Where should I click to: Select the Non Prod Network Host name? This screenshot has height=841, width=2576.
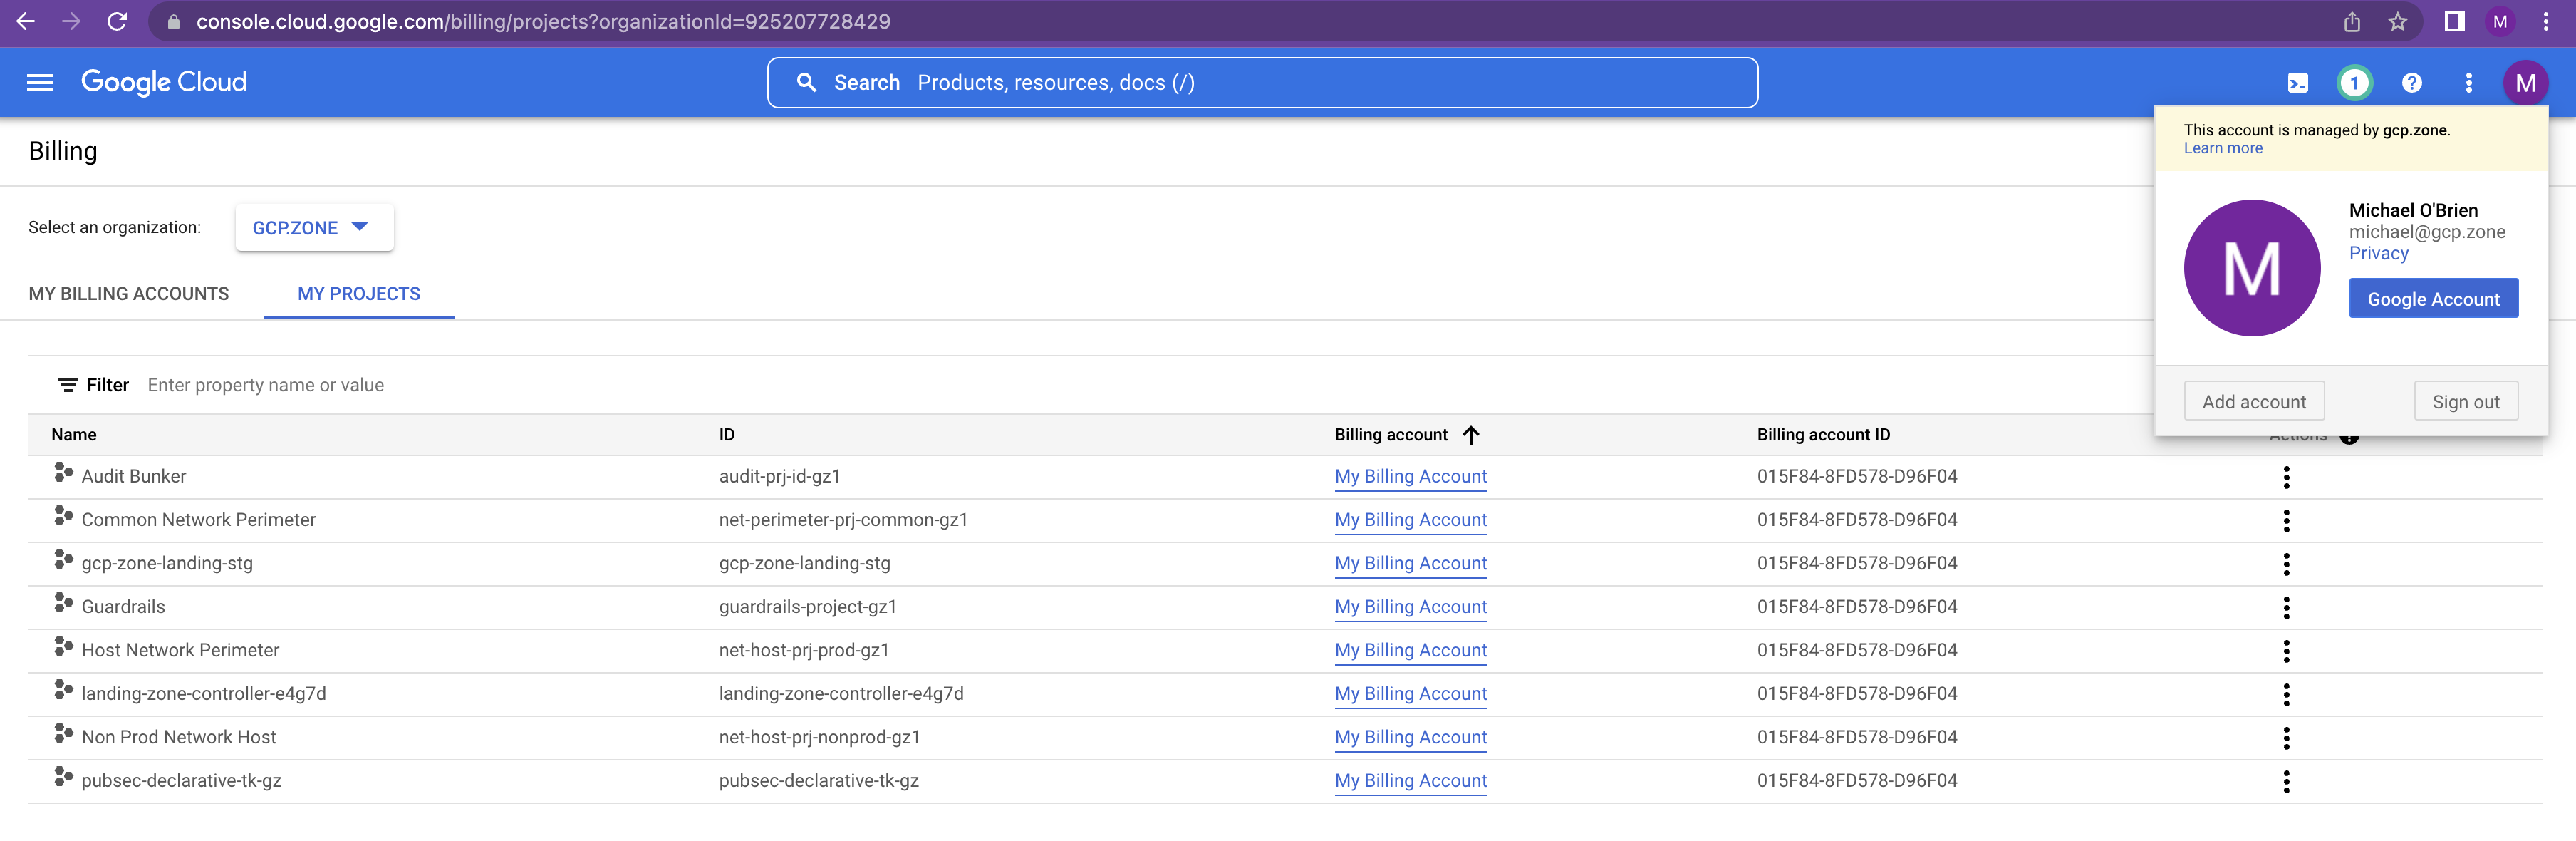pyautogui.click(x=178, y=738)
